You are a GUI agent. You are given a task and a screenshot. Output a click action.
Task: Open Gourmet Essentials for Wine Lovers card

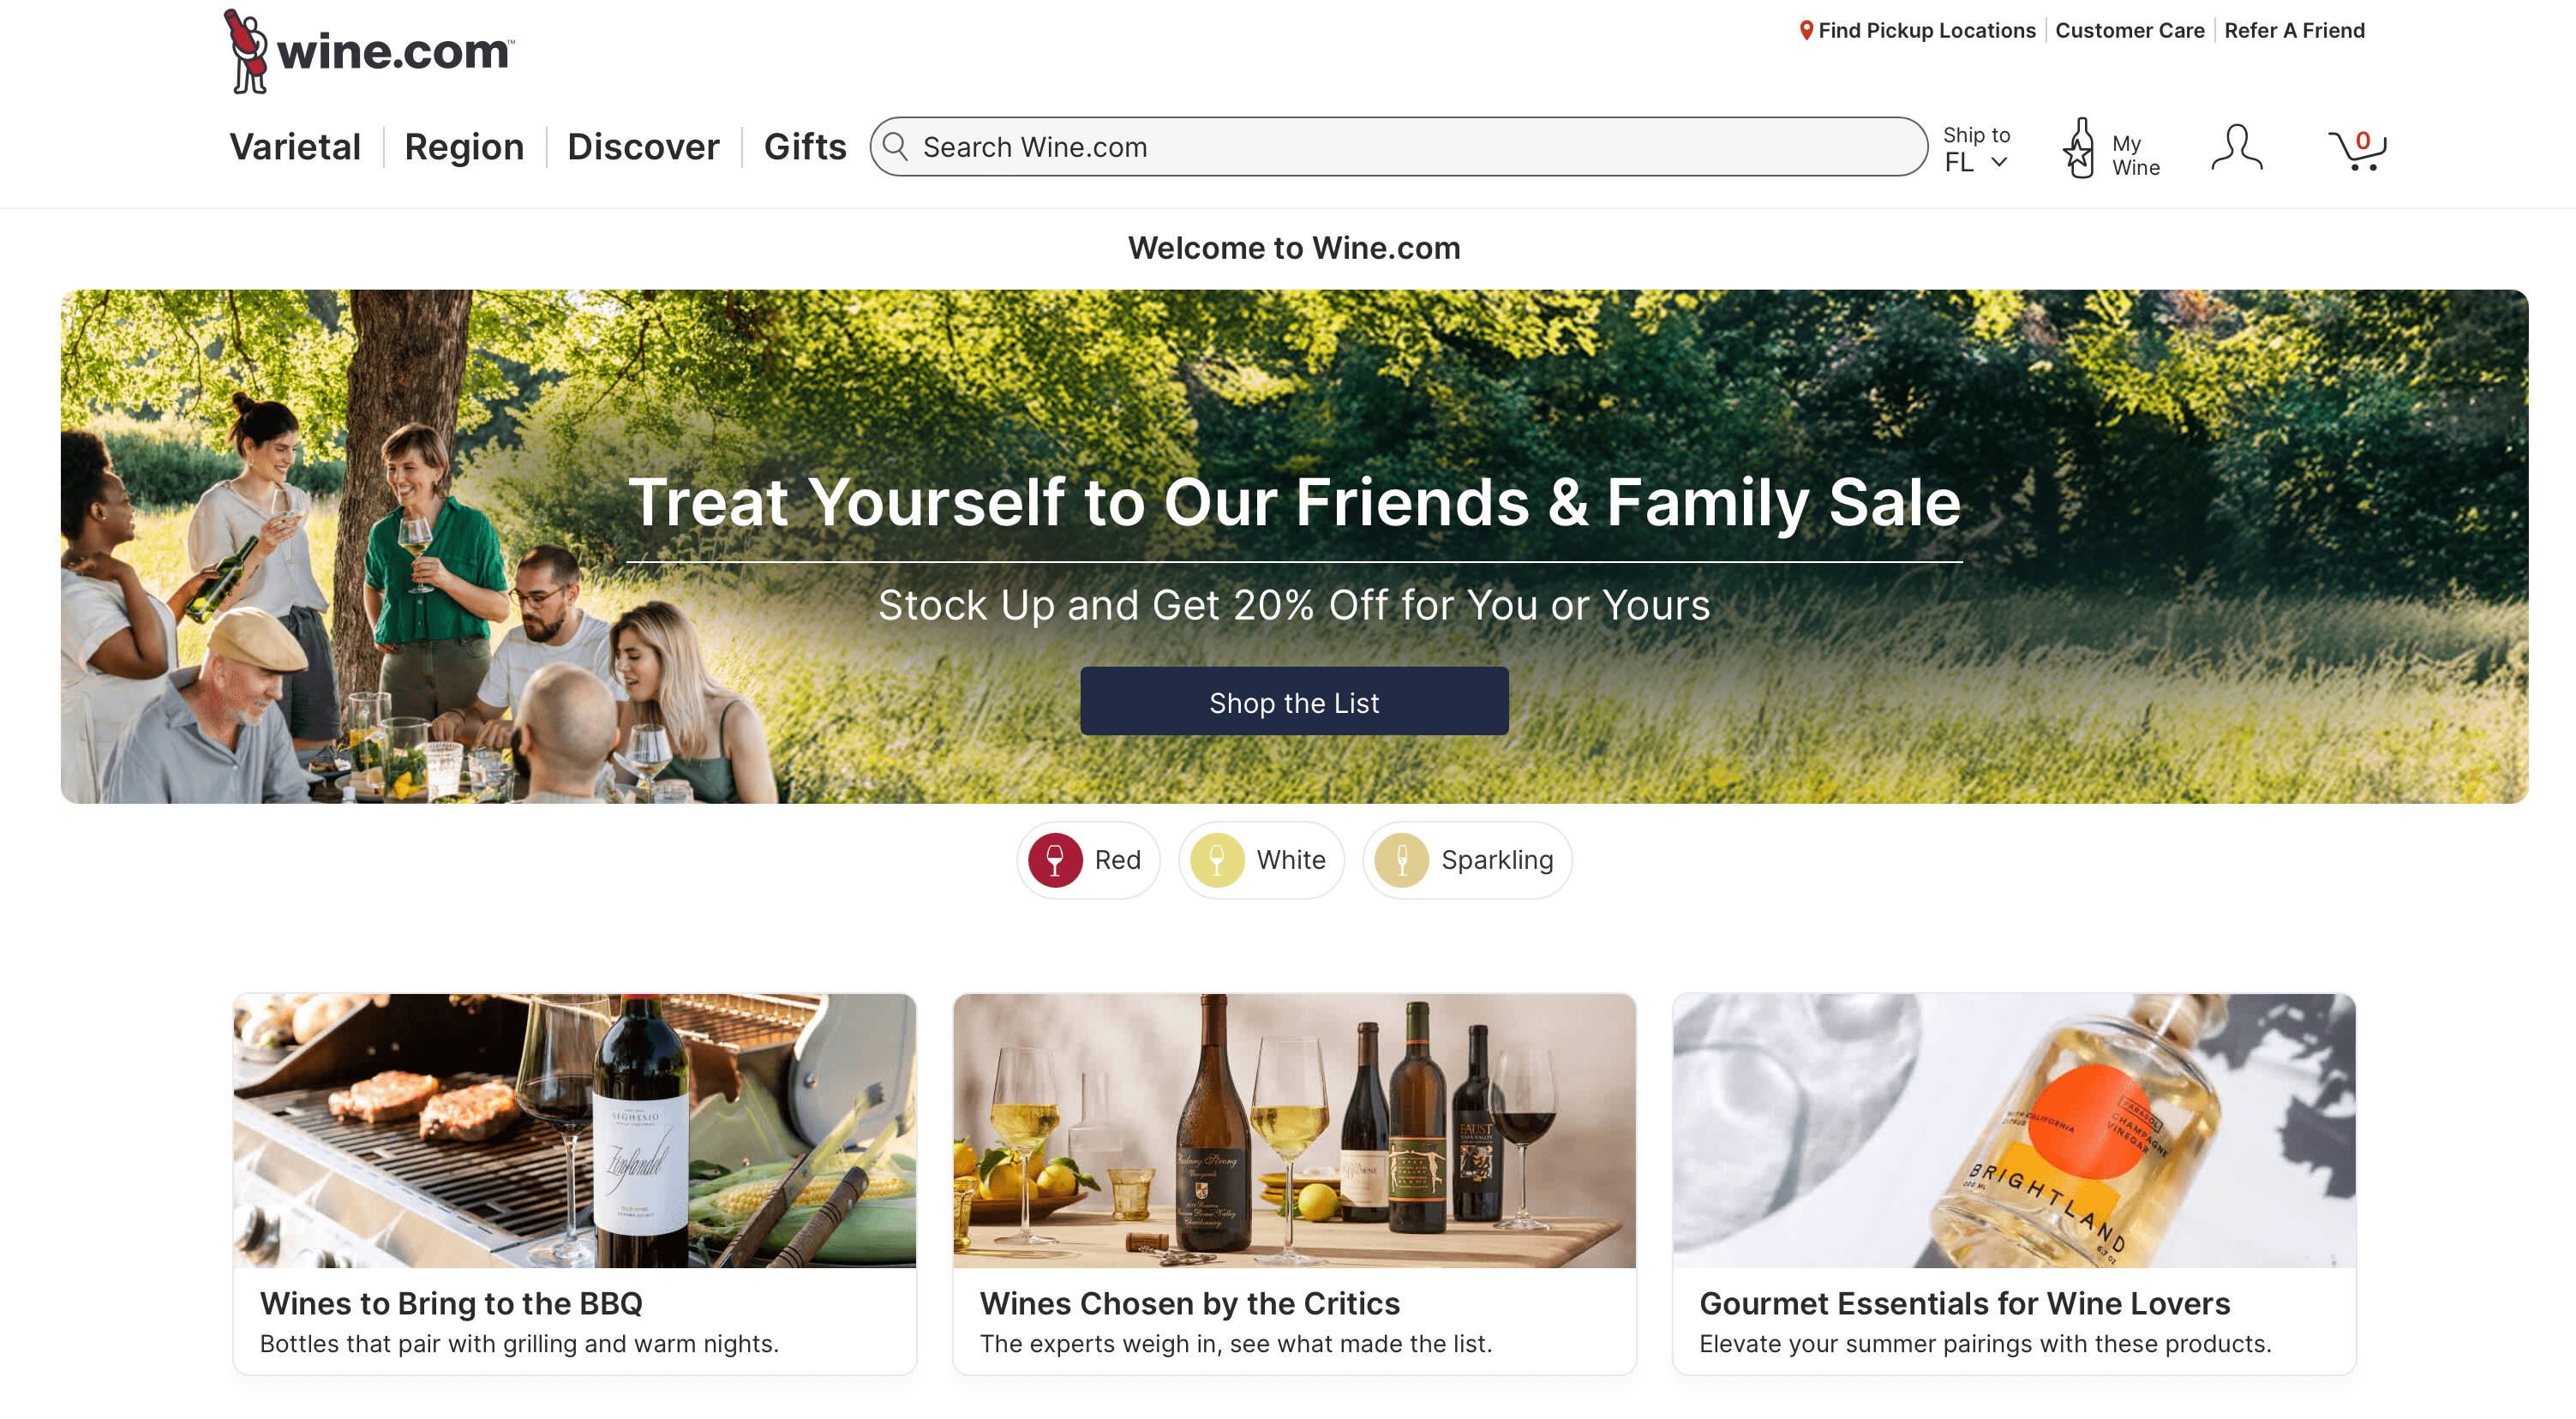[2014, 1184]
